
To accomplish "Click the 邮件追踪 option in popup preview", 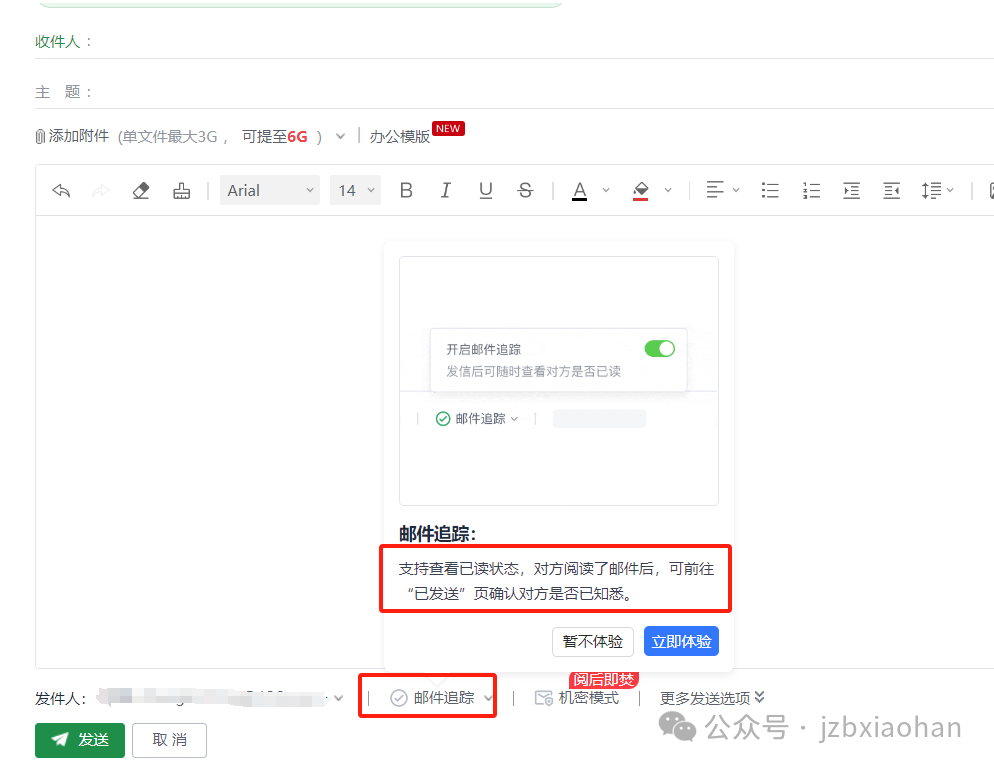I will click(477, 419).
